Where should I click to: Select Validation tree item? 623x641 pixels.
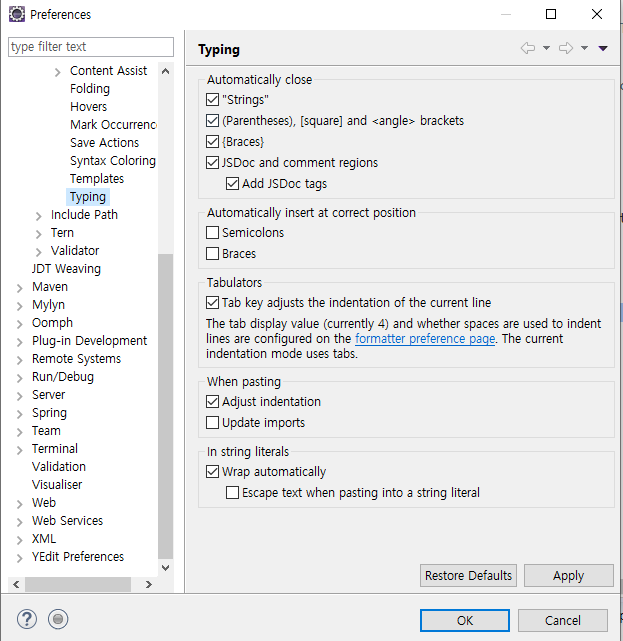pyautogui.click(x=59, y=466)
